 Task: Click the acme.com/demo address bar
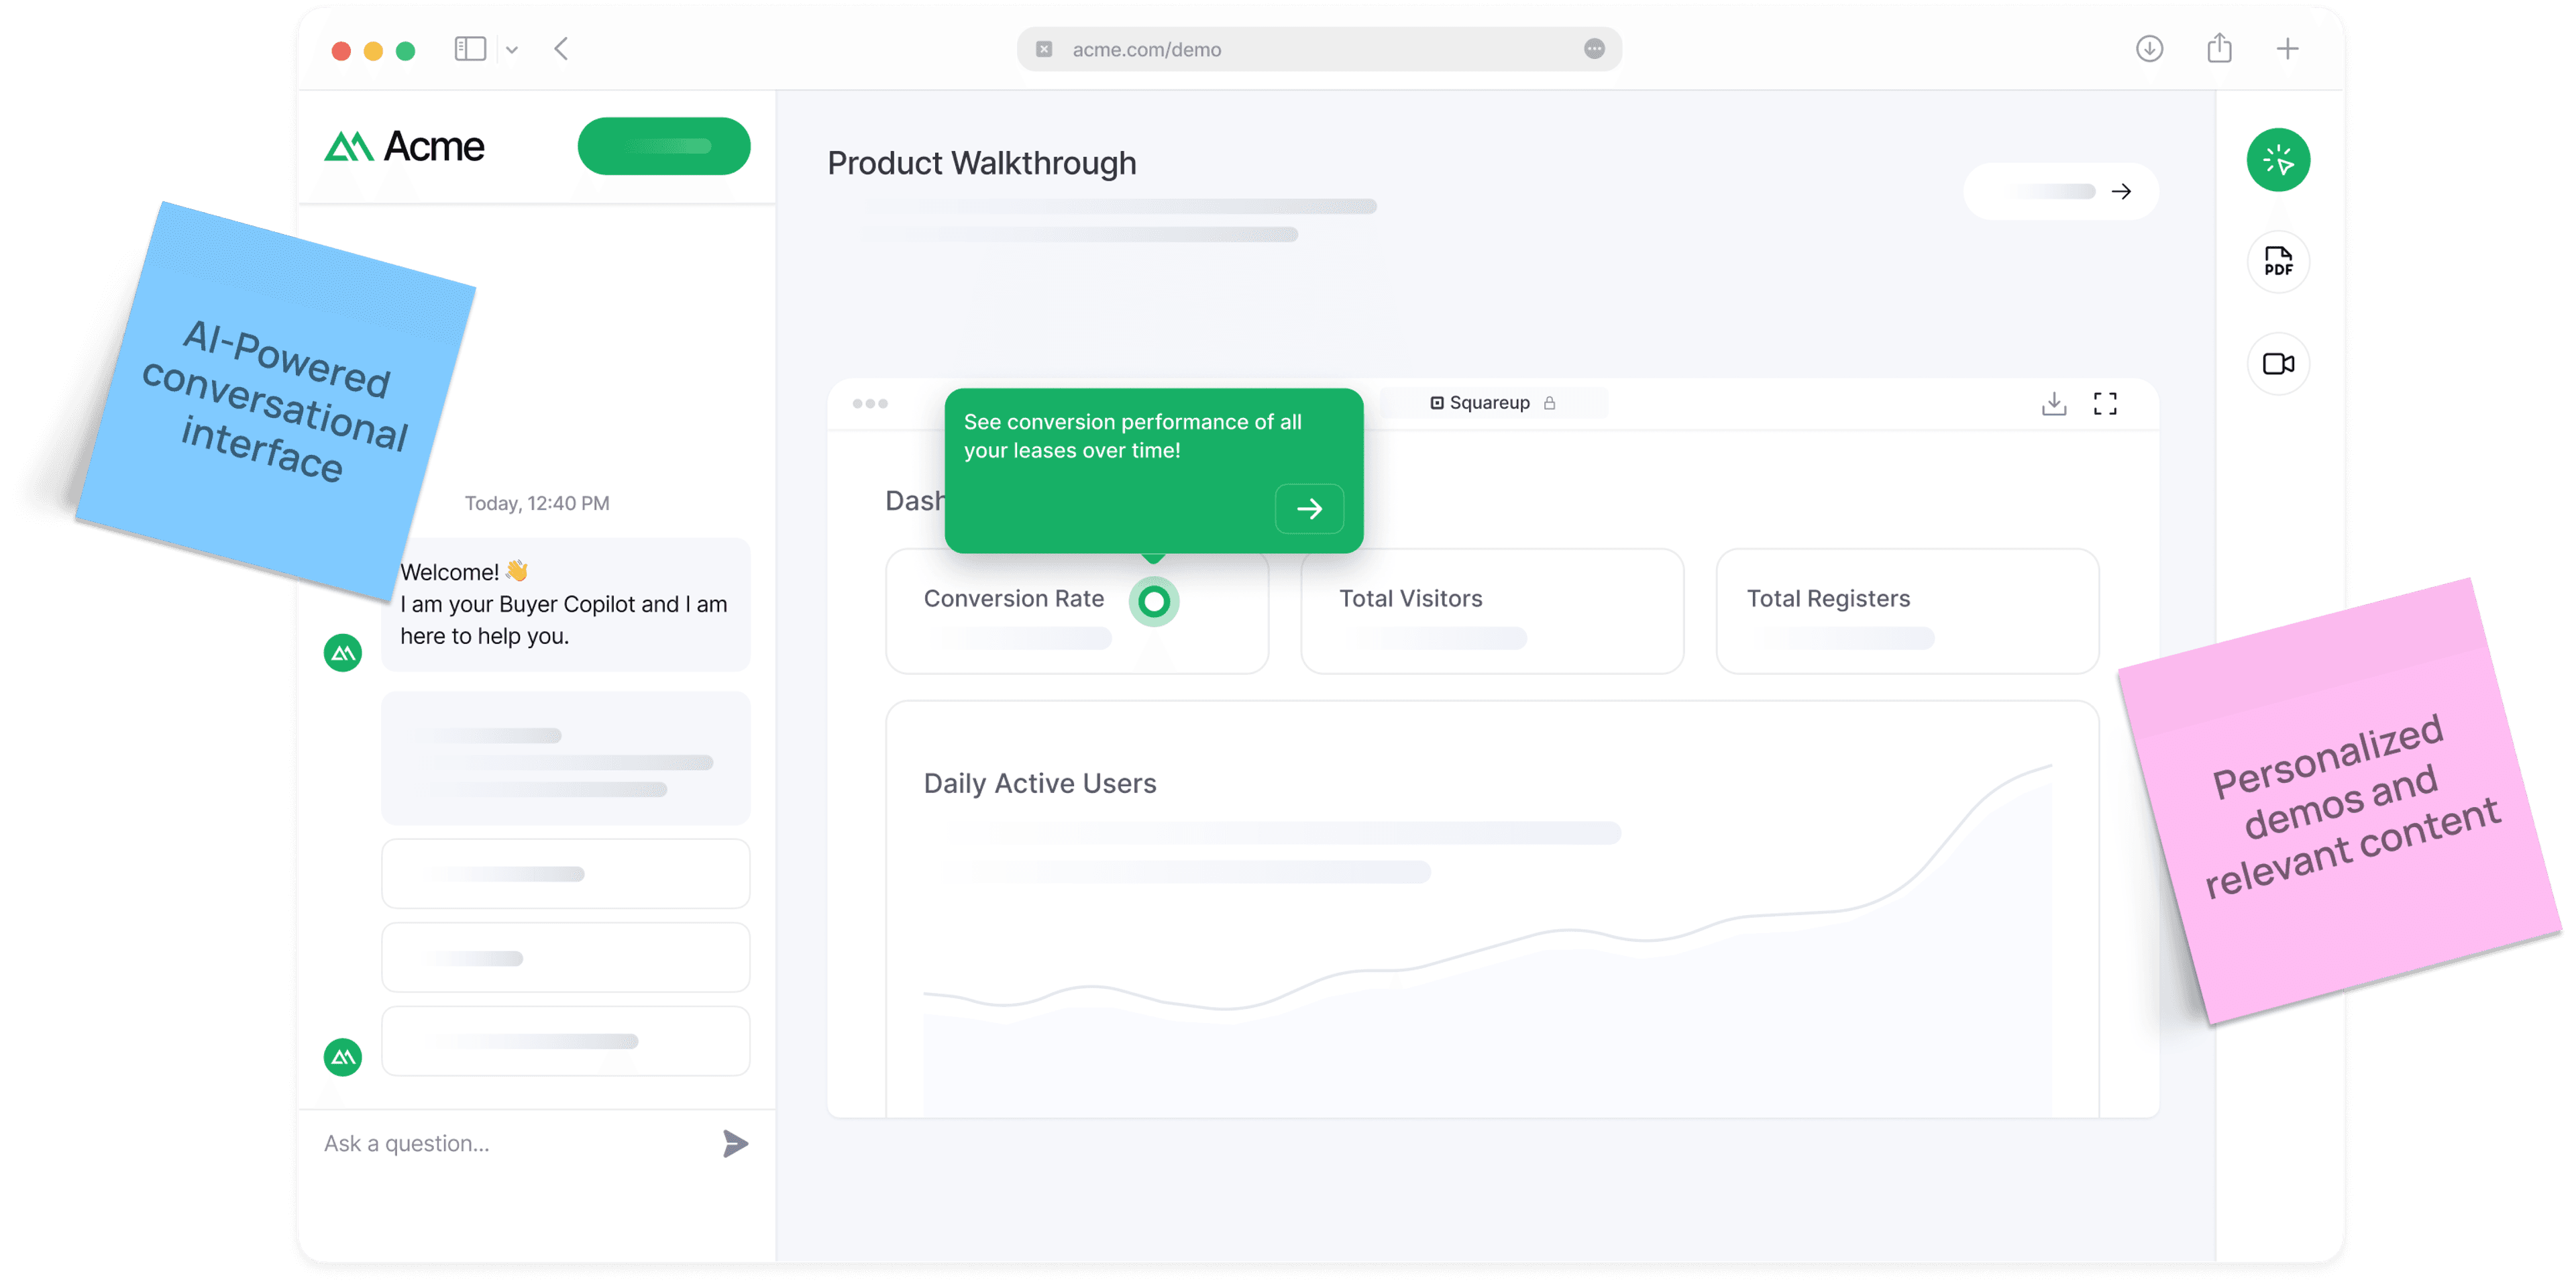[1319, 49]
